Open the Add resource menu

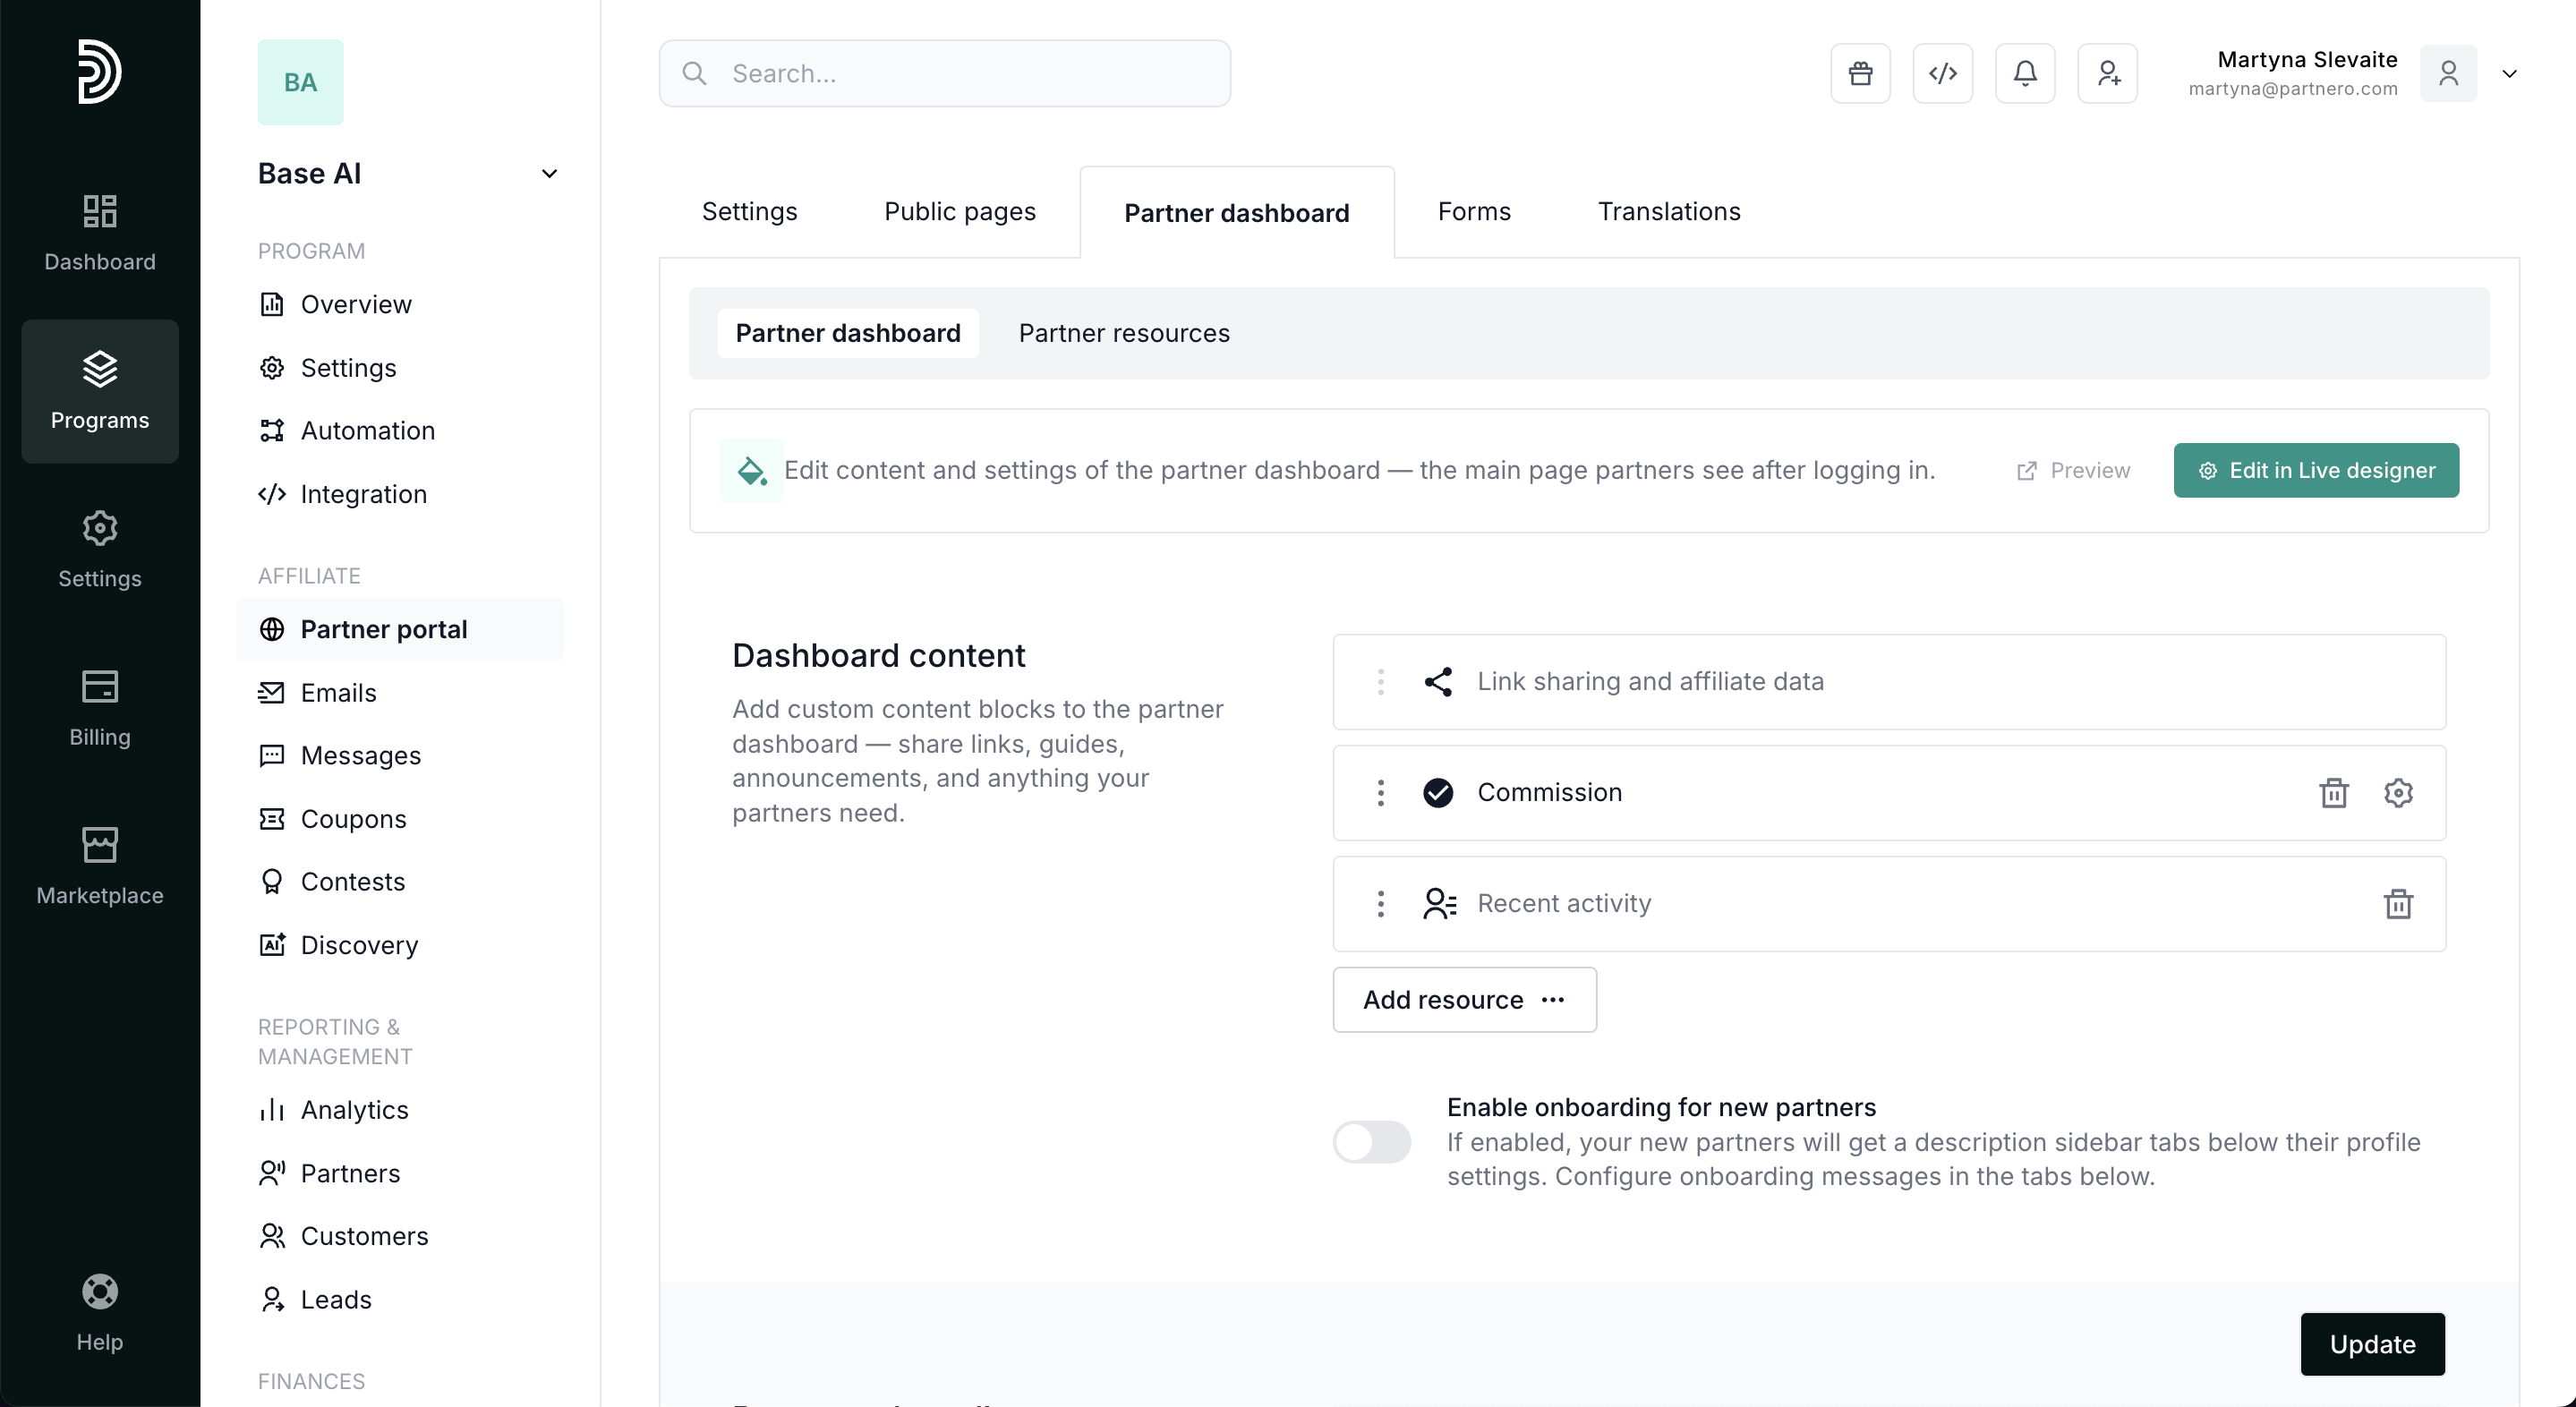click(x=1464, y=1000)
